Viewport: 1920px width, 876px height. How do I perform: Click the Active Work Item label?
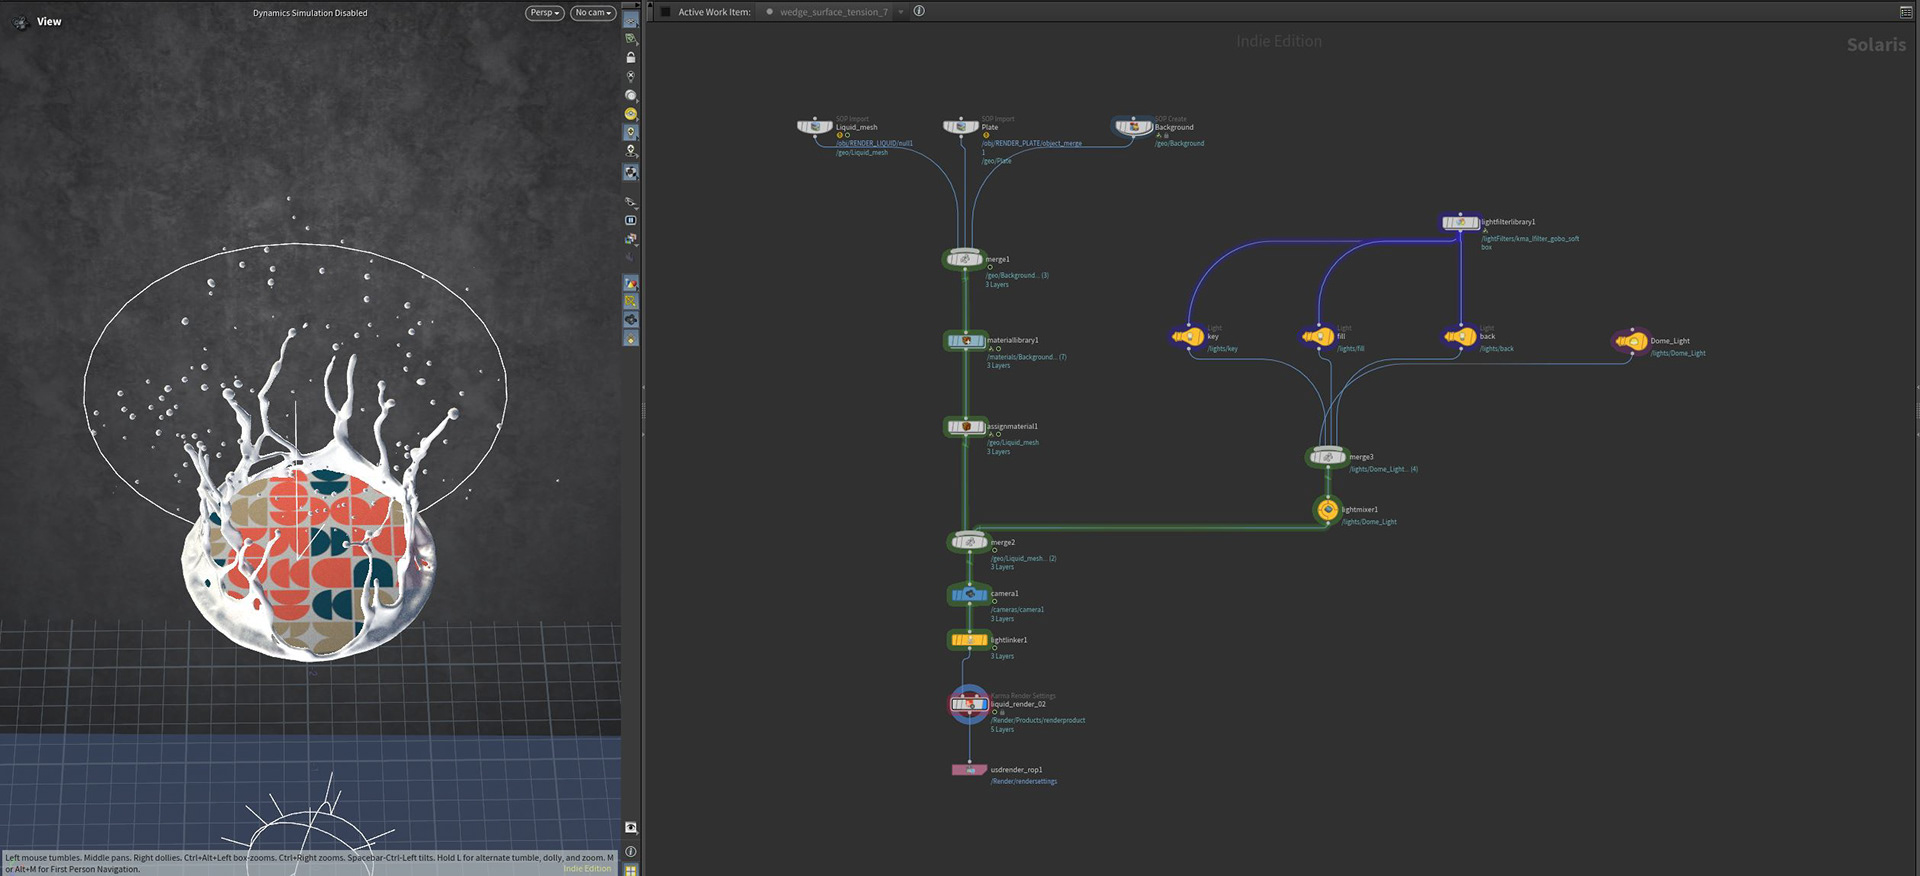coord(714,12)
